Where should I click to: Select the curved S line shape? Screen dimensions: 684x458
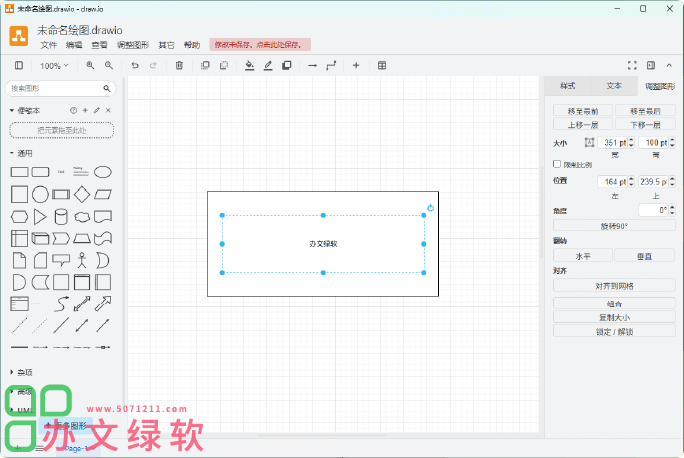pos(61,304)
